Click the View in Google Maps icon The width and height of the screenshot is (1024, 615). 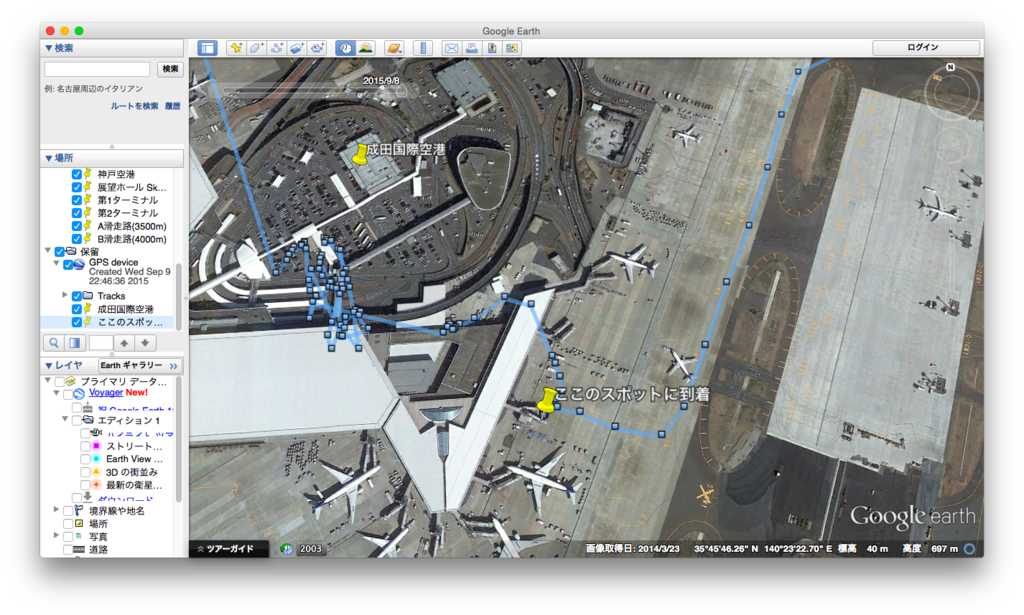[x=512, y=48]
